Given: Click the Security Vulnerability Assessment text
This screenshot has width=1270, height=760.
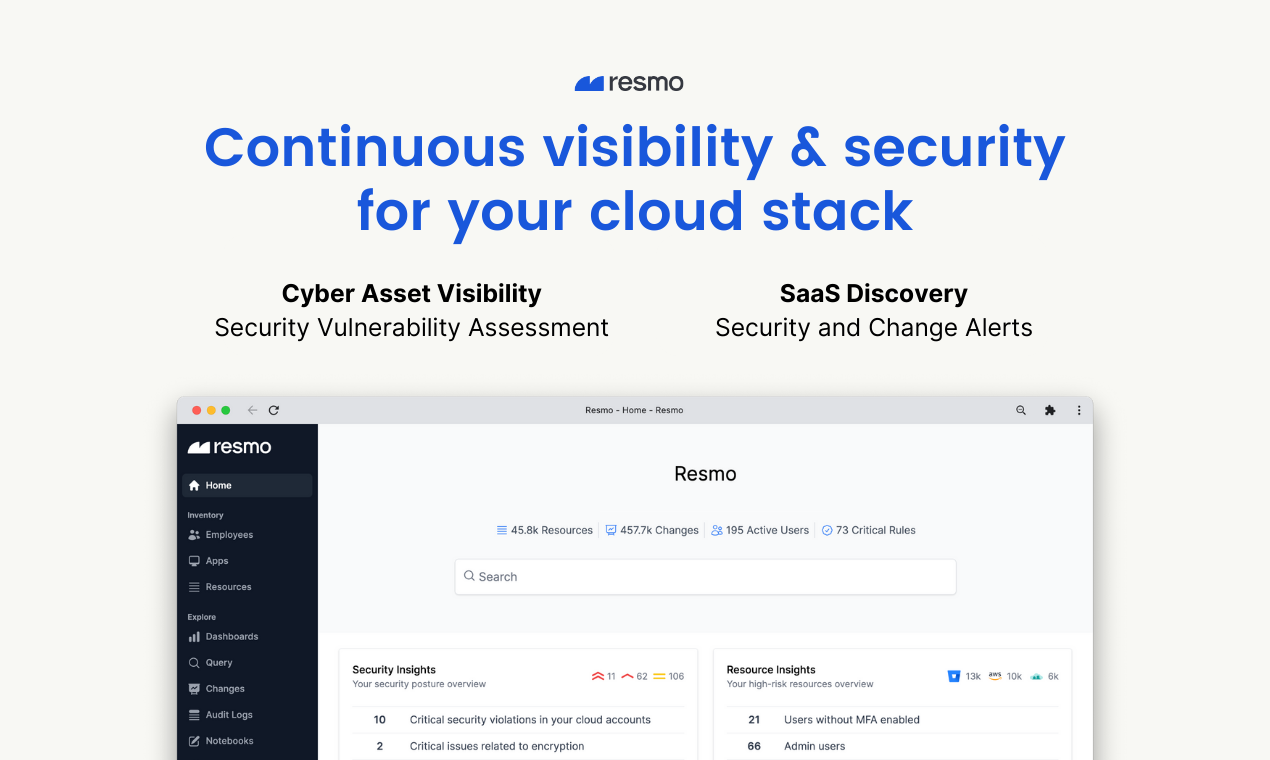Looking at the screenshot, I should [x=412, y=328].
